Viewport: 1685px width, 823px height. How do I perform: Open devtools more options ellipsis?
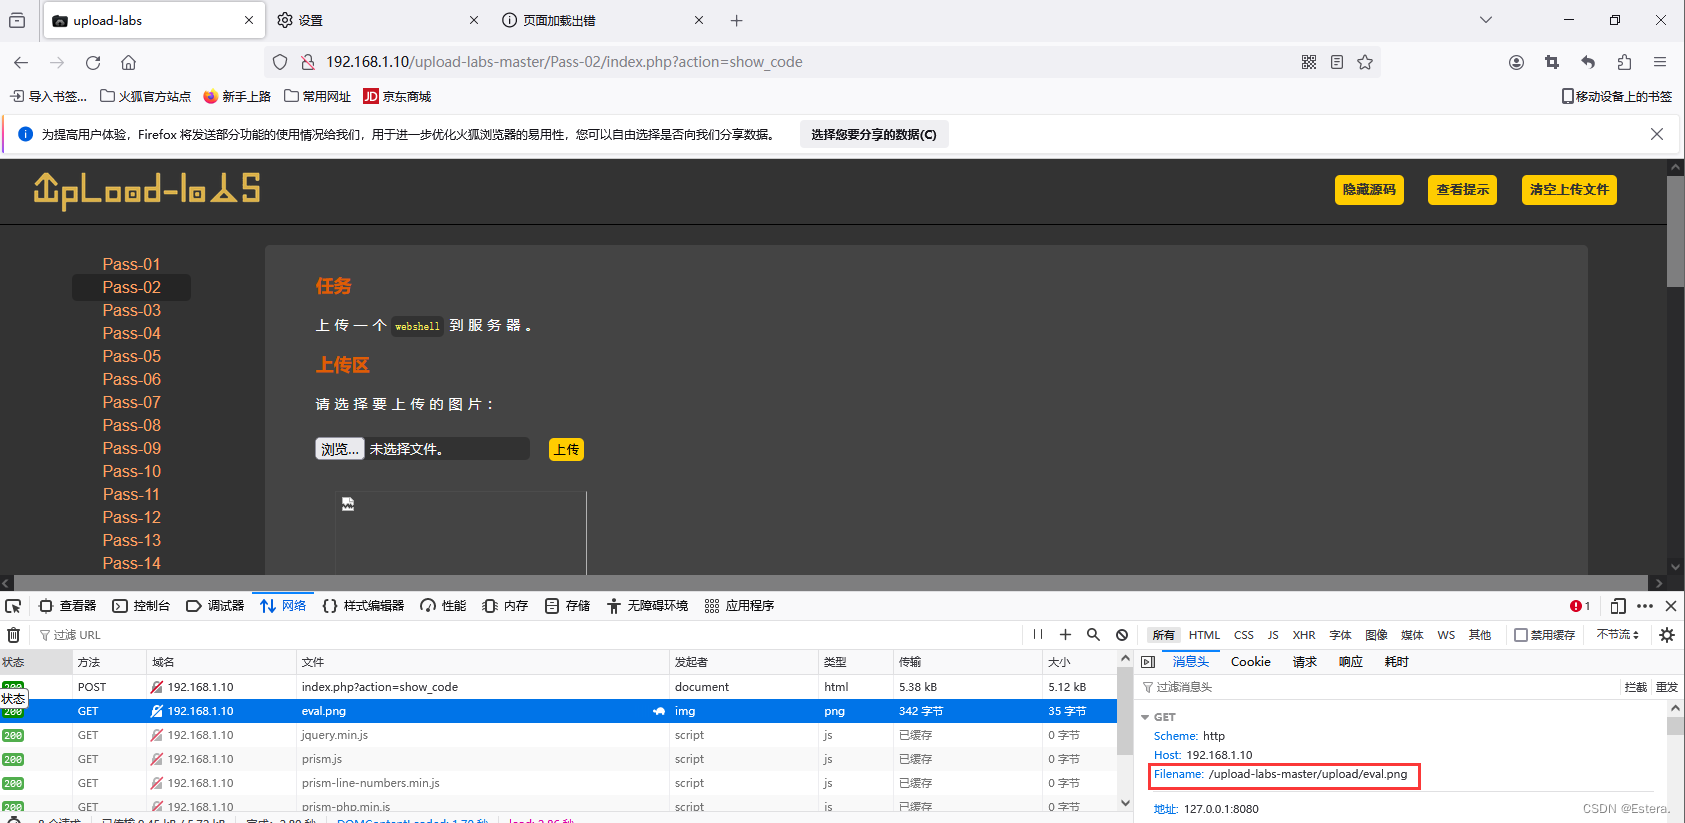pos(1645,606)
